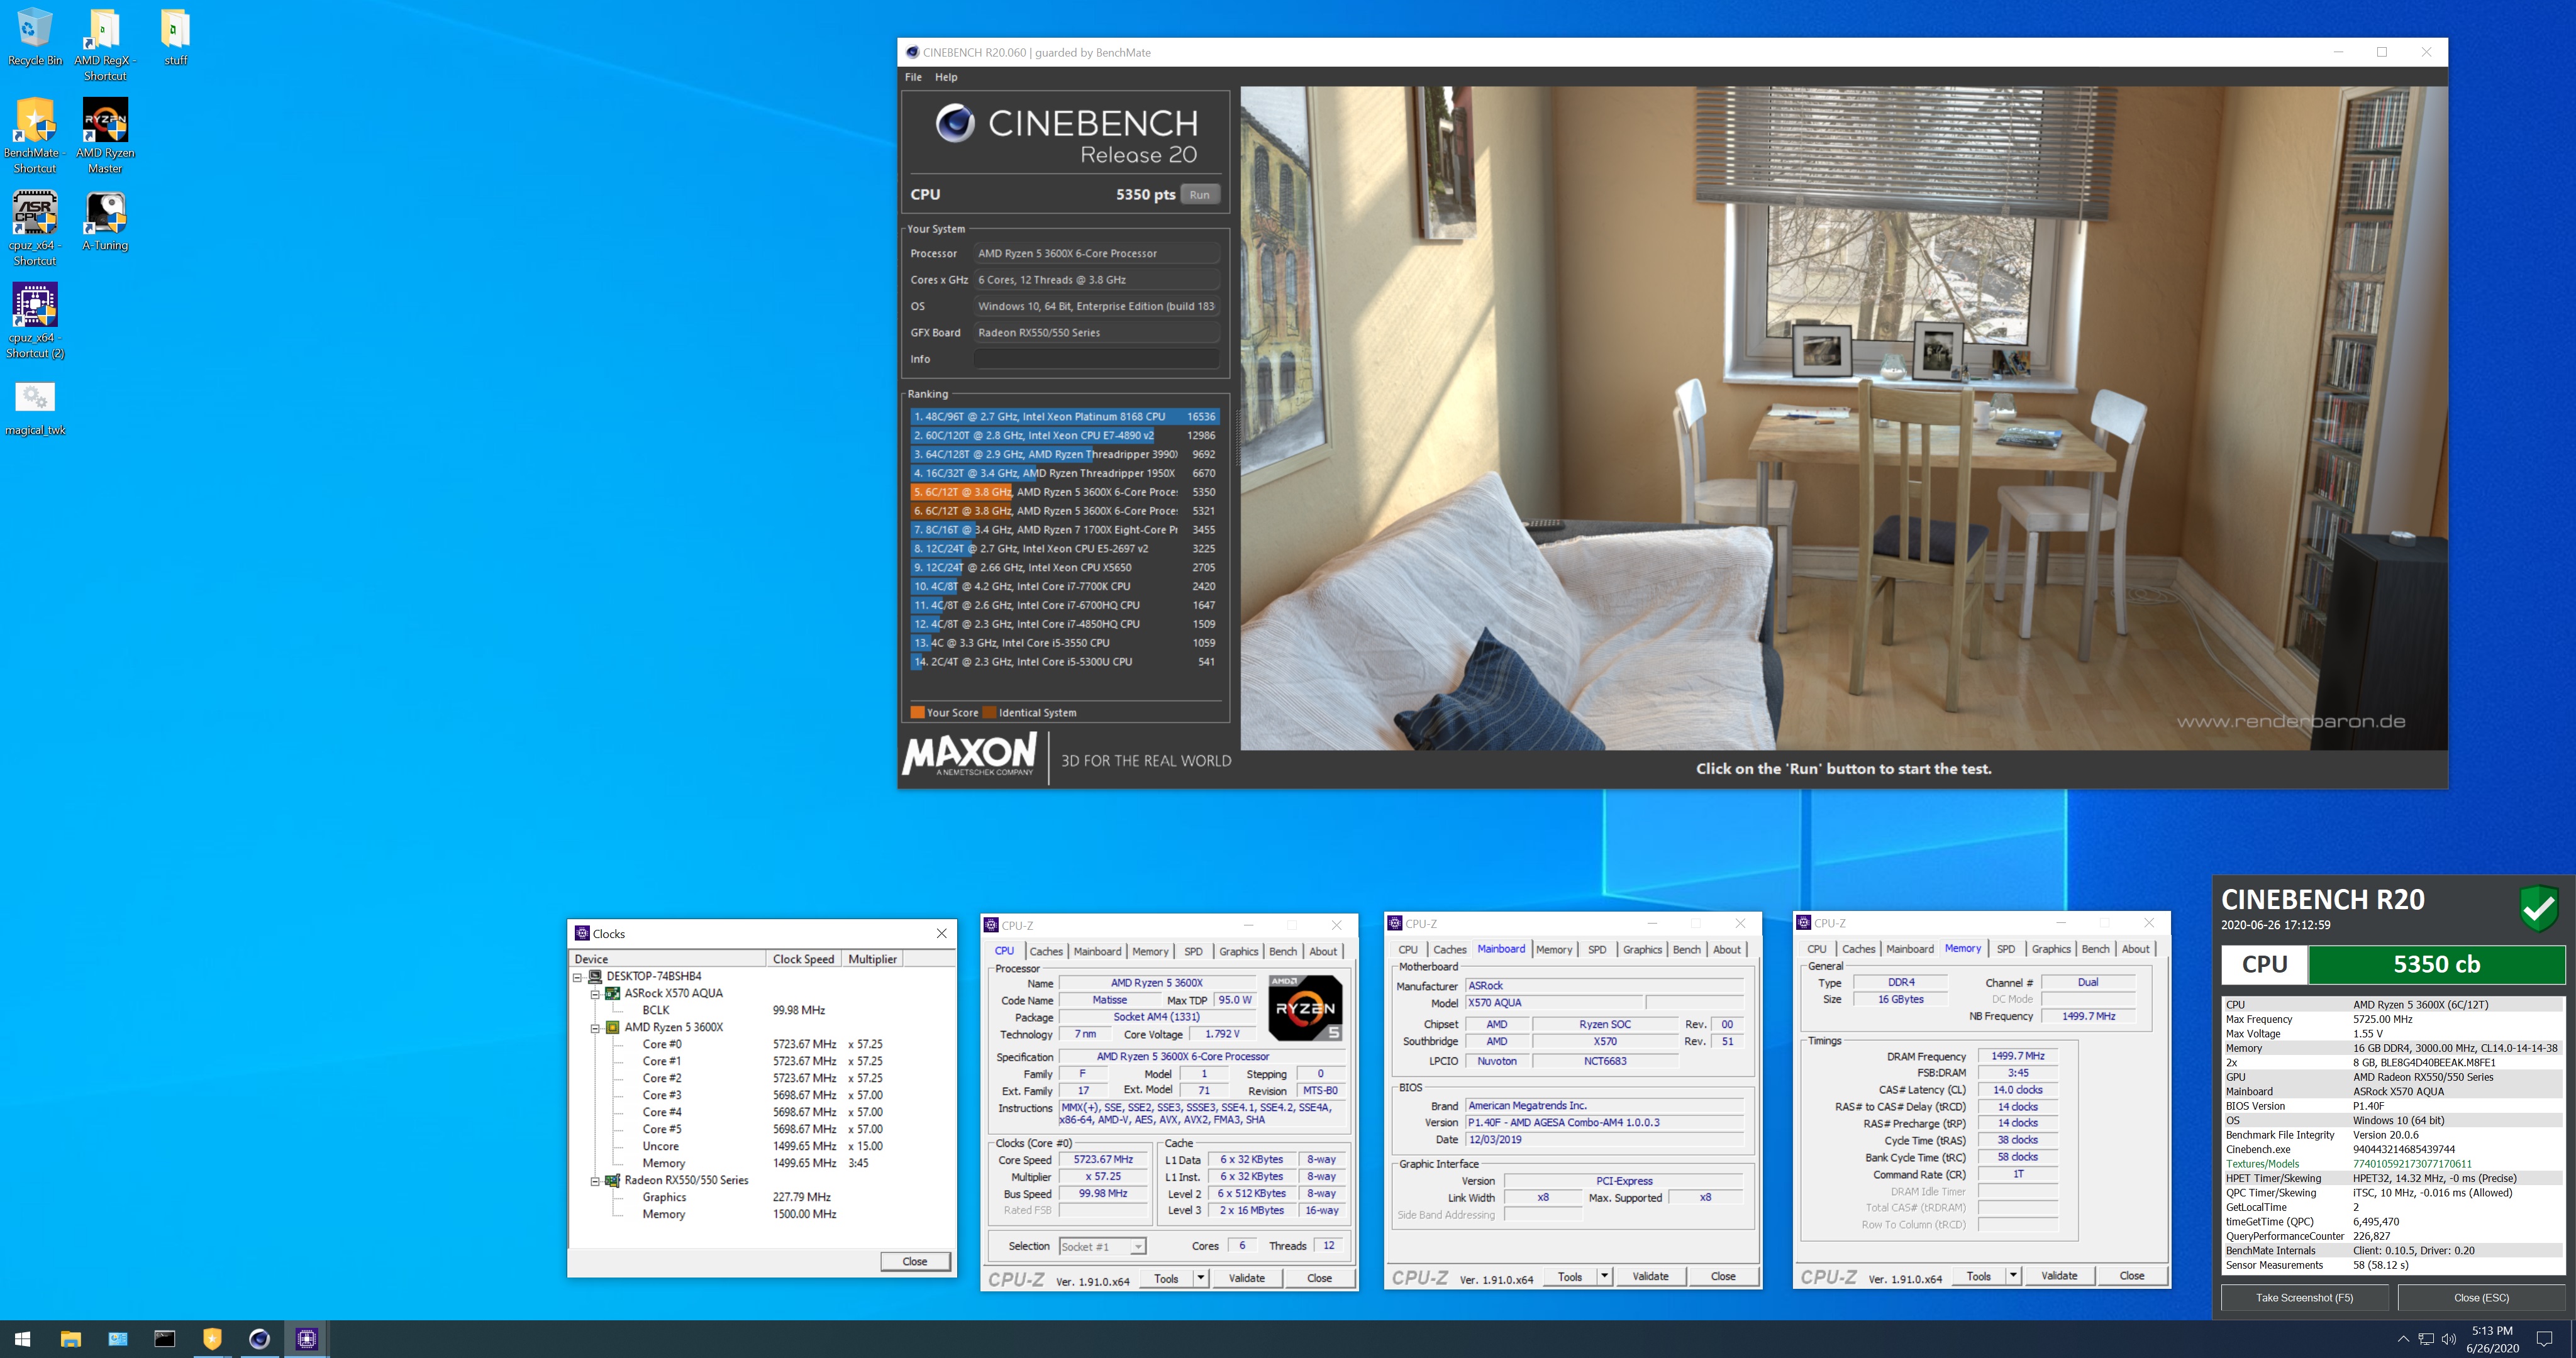Open the Socket #1 selection dropdown
The image size is (2576, 1358).
[1137, 1247]
